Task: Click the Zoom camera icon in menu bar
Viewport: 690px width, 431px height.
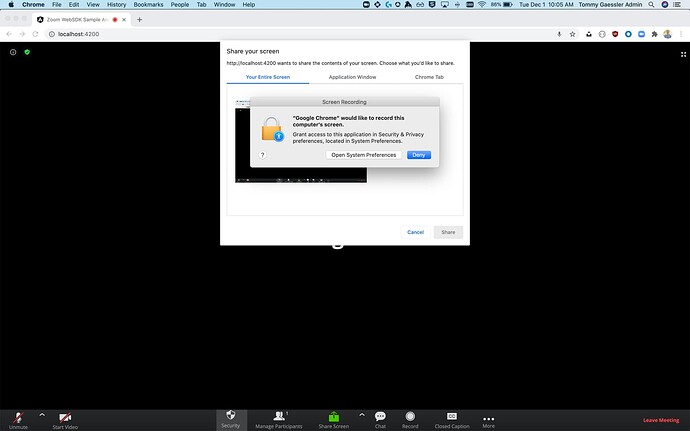Action: point(366,4)
